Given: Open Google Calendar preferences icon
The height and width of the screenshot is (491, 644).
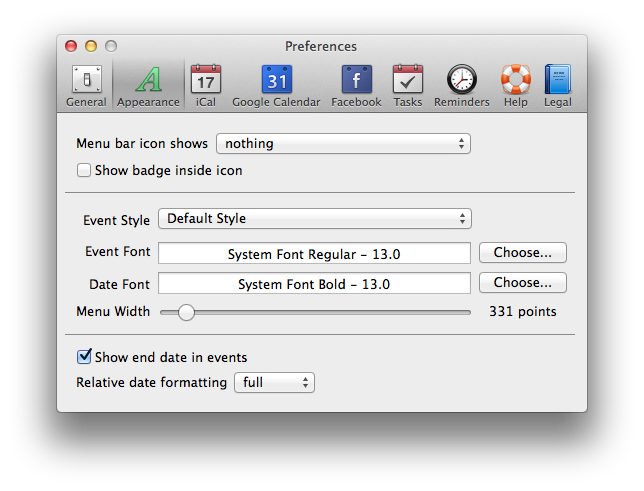Looking at the screenshot, I should (276, 80).
